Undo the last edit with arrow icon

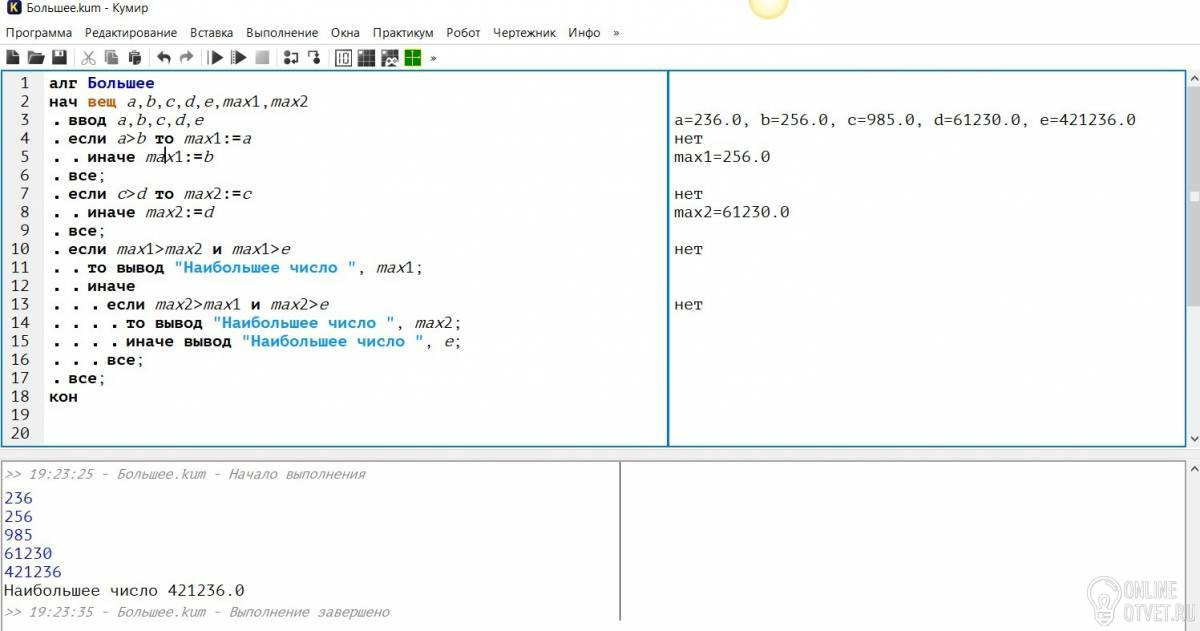click(164, 58)
